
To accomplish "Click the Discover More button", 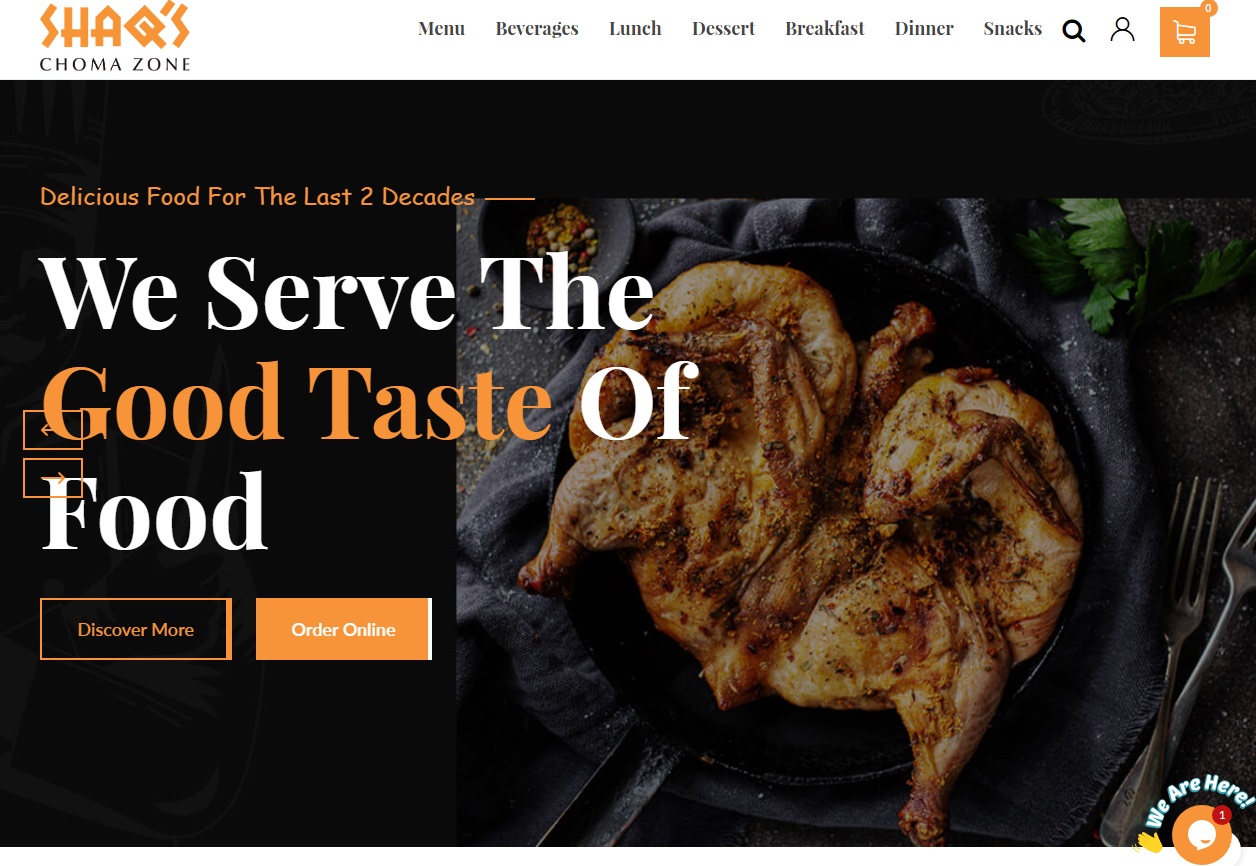I will (x=136, y=629).
